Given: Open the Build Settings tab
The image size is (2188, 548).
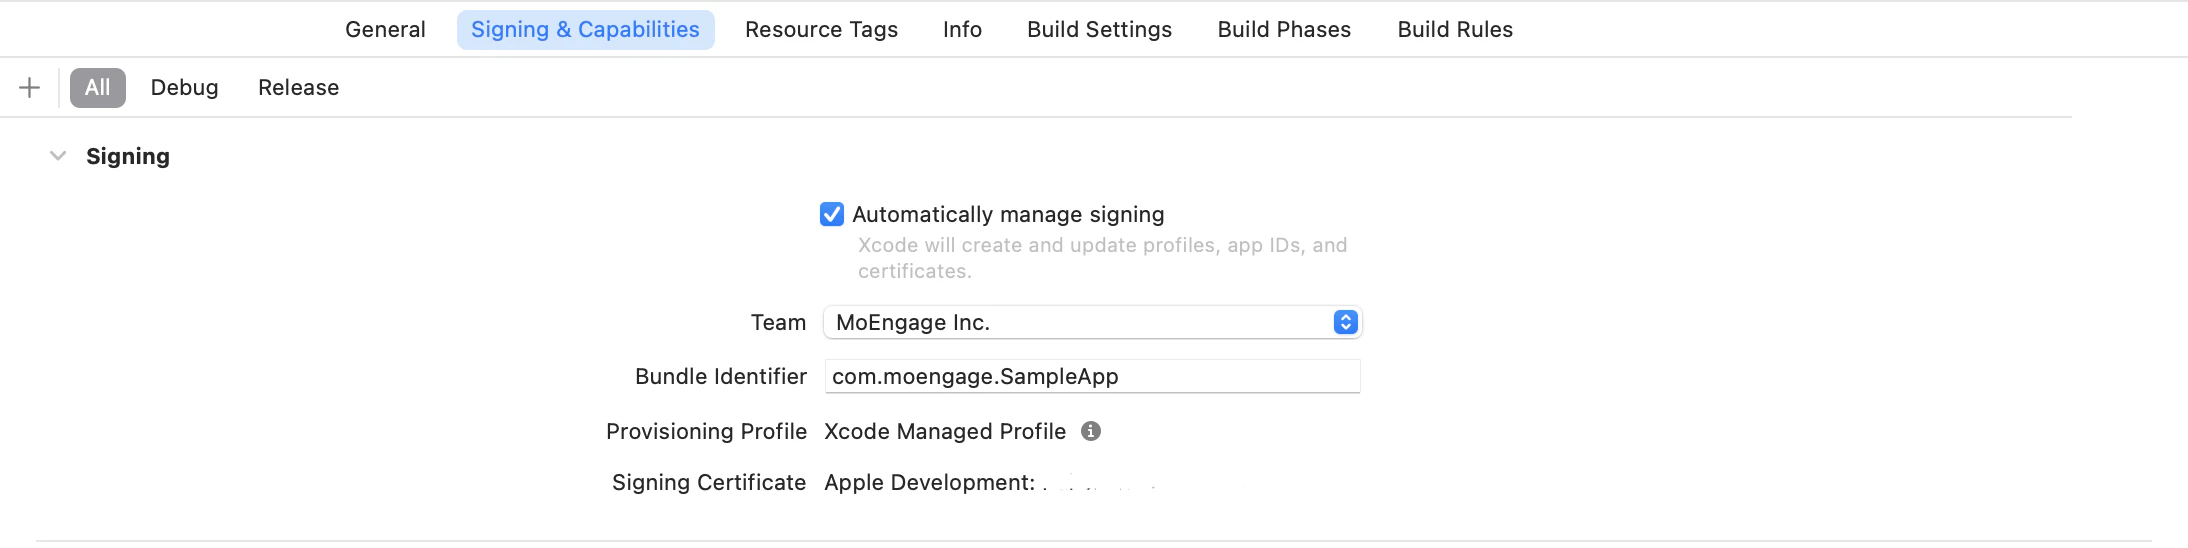Looking at the screenshot, I should point(1099,30).
